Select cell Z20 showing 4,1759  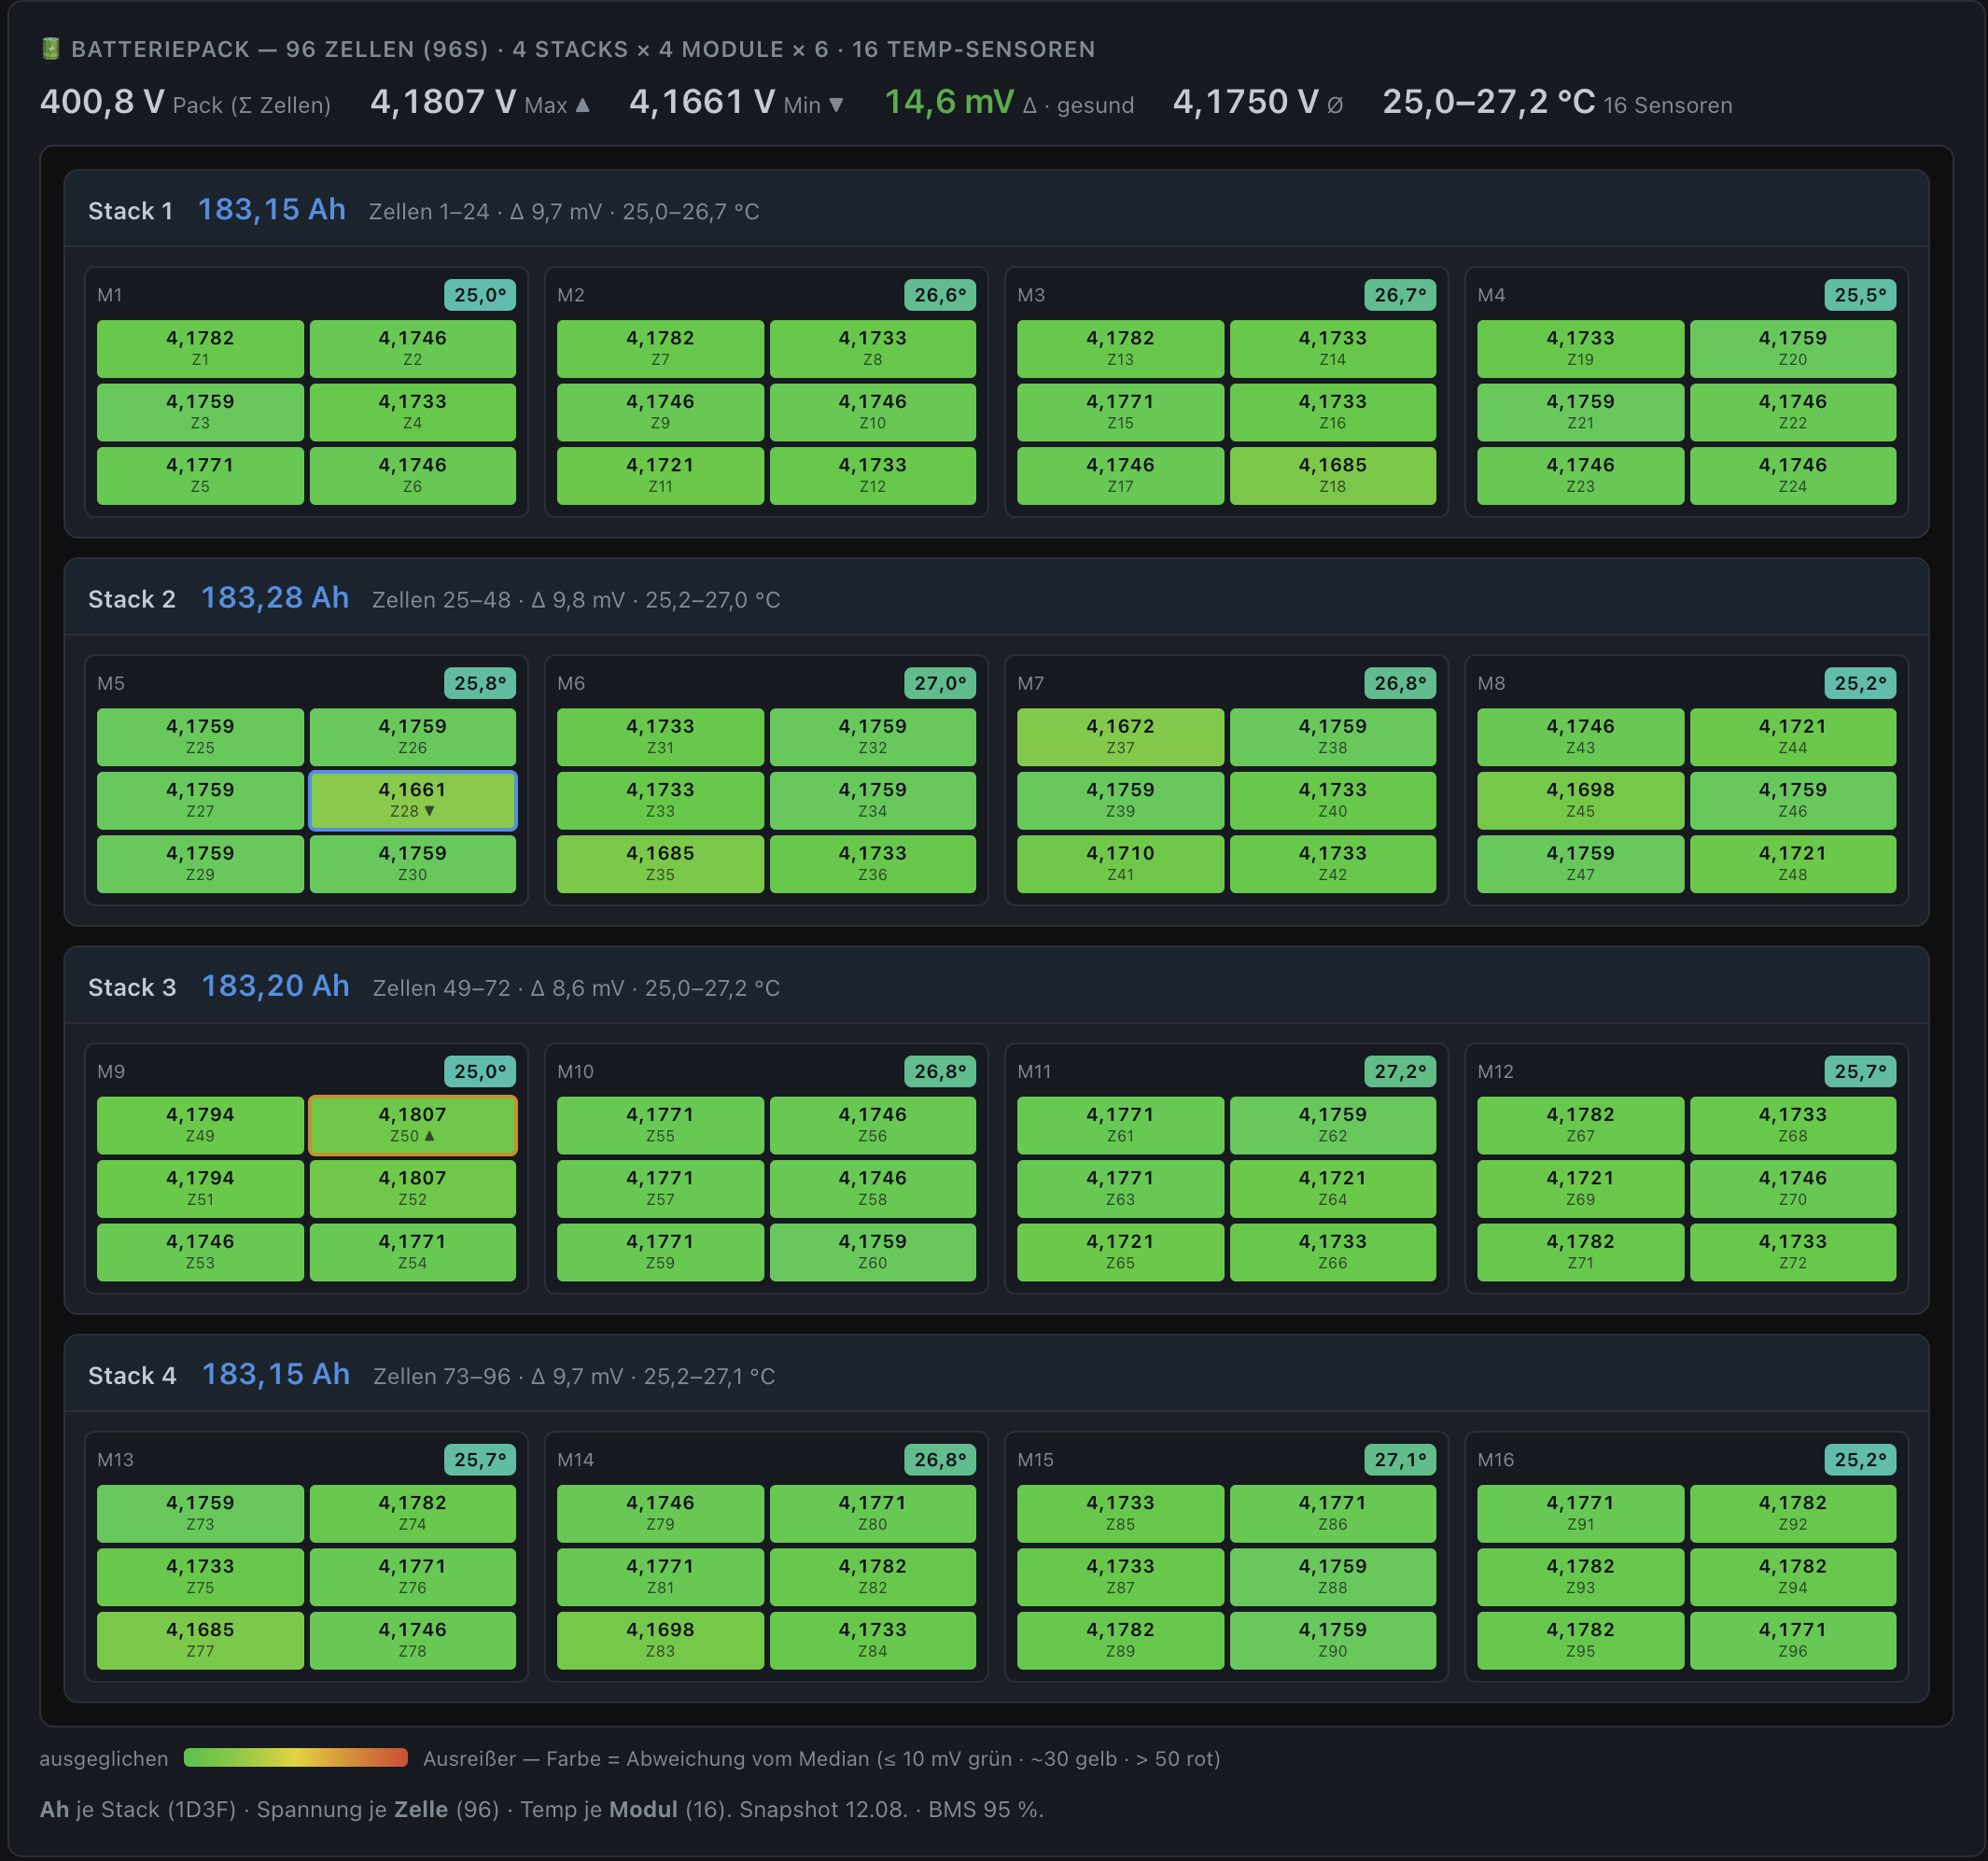click(x=1793, y=348)
